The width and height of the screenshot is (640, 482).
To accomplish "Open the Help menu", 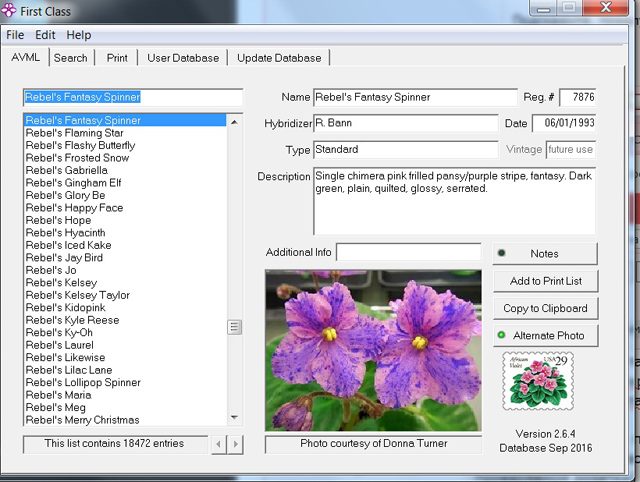I will tap(79, 35).
